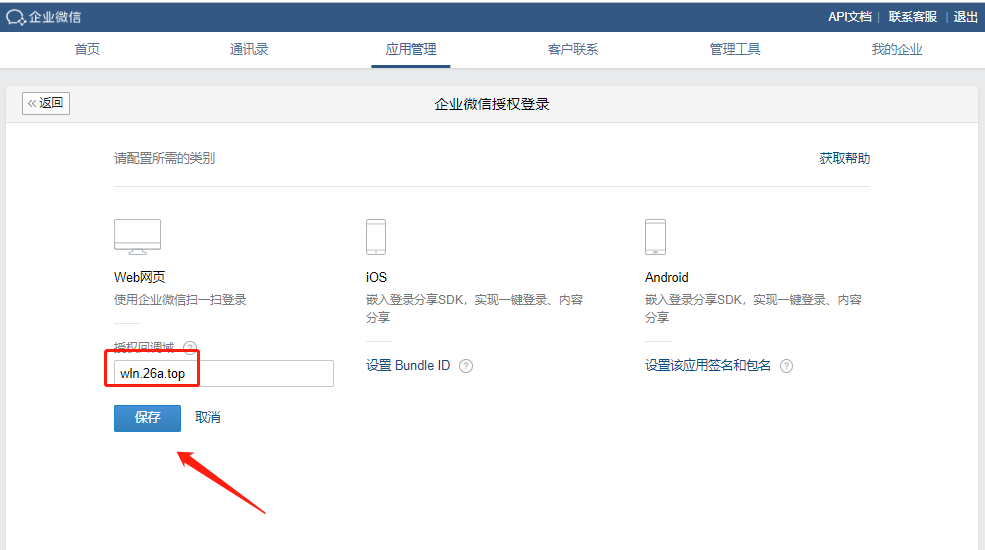Switch to the 我的企业 tab
985x550 pixels.
point(896,50)
